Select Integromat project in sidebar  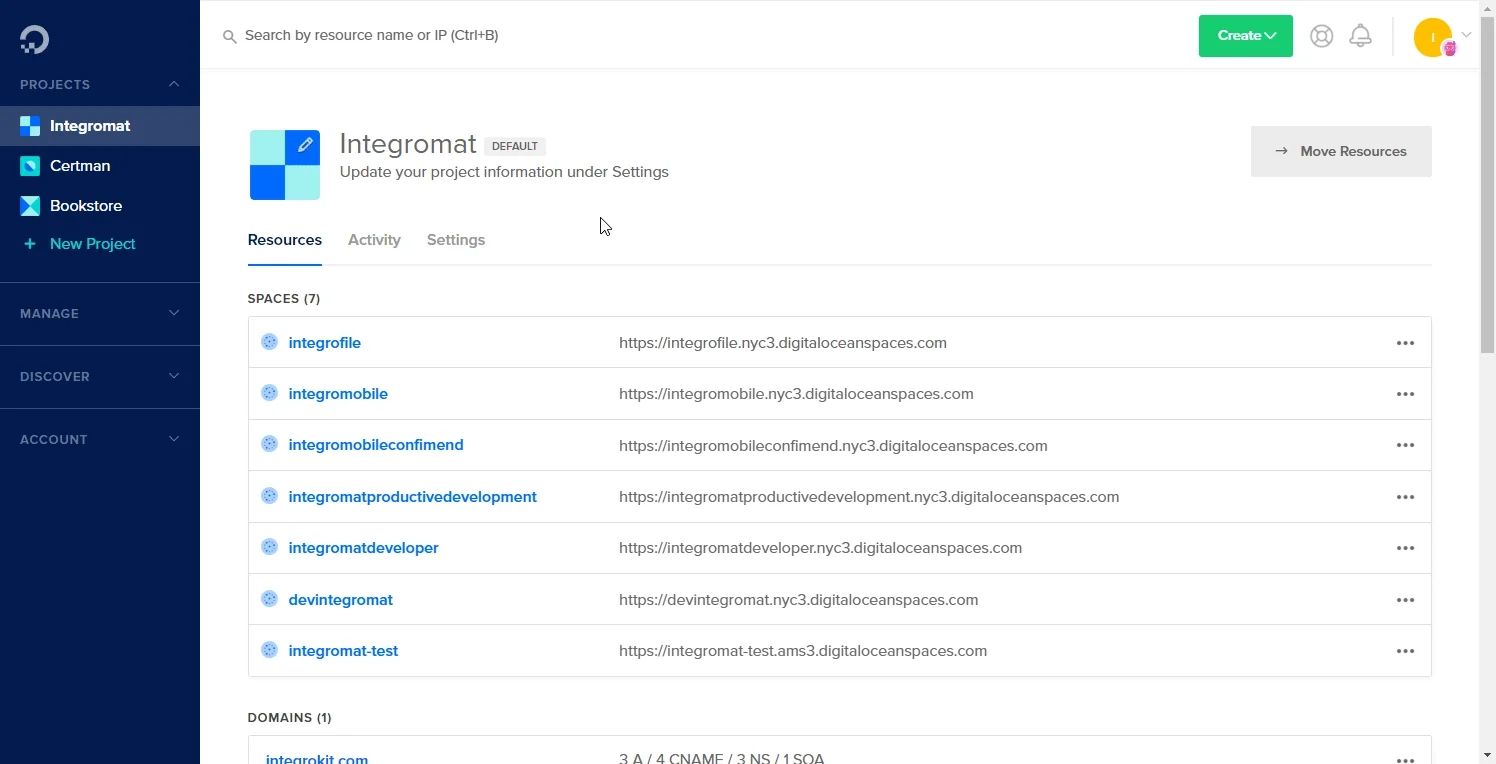pos(100,126)
